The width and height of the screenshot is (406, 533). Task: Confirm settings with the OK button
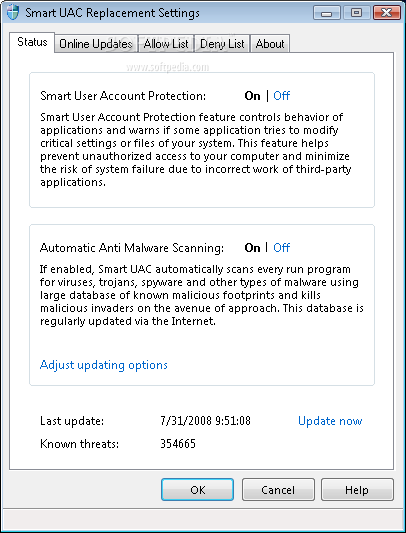[x=198, y=490]
